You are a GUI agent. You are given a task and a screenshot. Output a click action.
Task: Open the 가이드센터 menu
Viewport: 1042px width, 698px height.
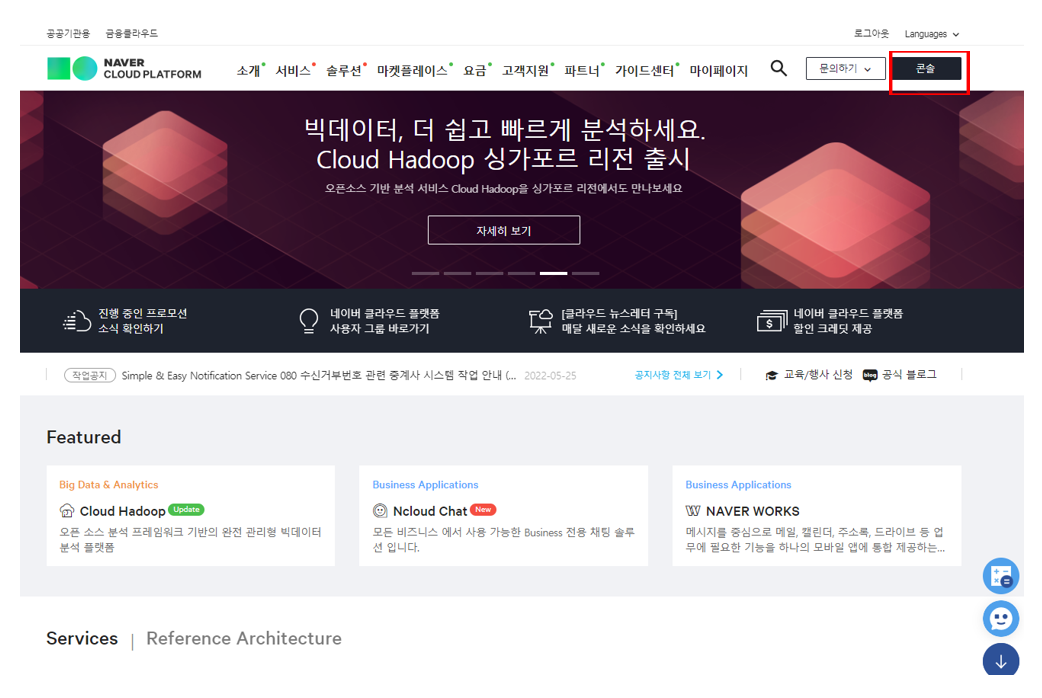[645, 70]
